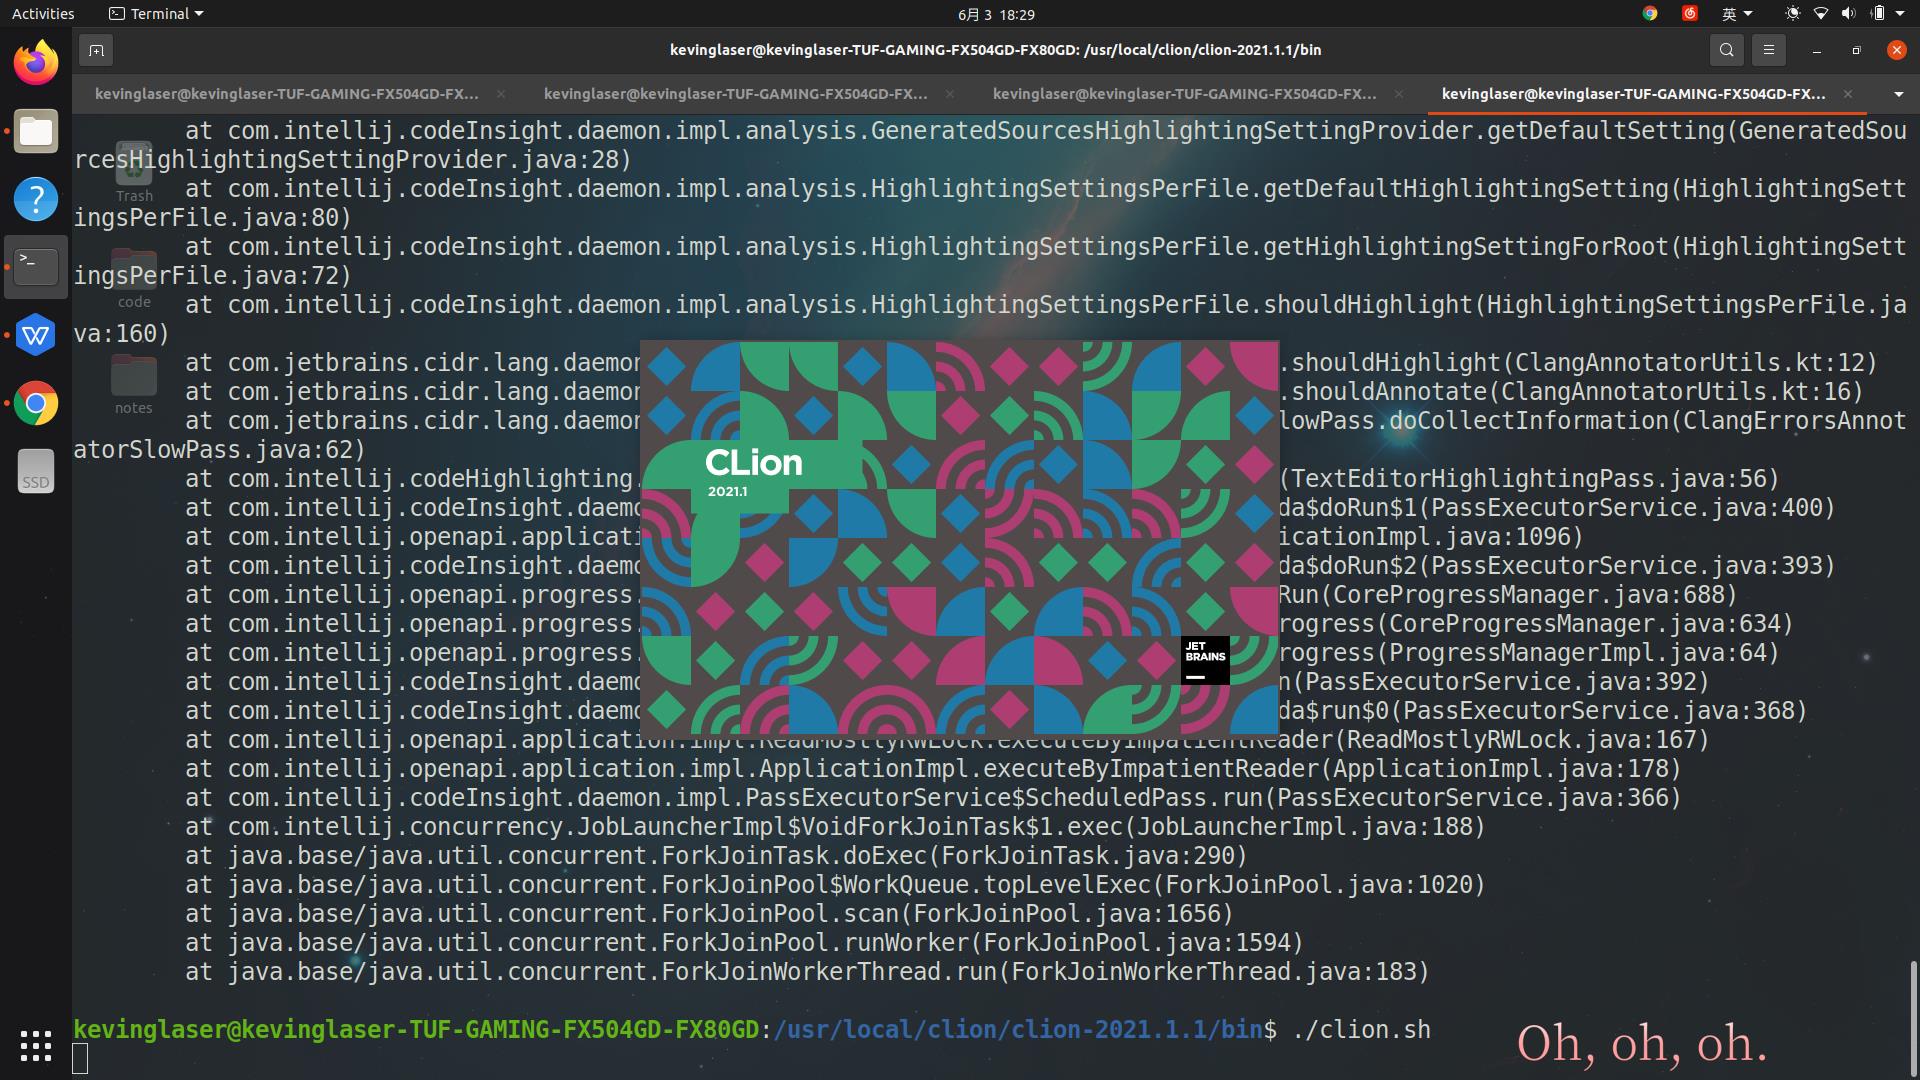Click the './clion.sh' command text
Viewport: 1920px width, 1080px height.
[1361, 1030]
